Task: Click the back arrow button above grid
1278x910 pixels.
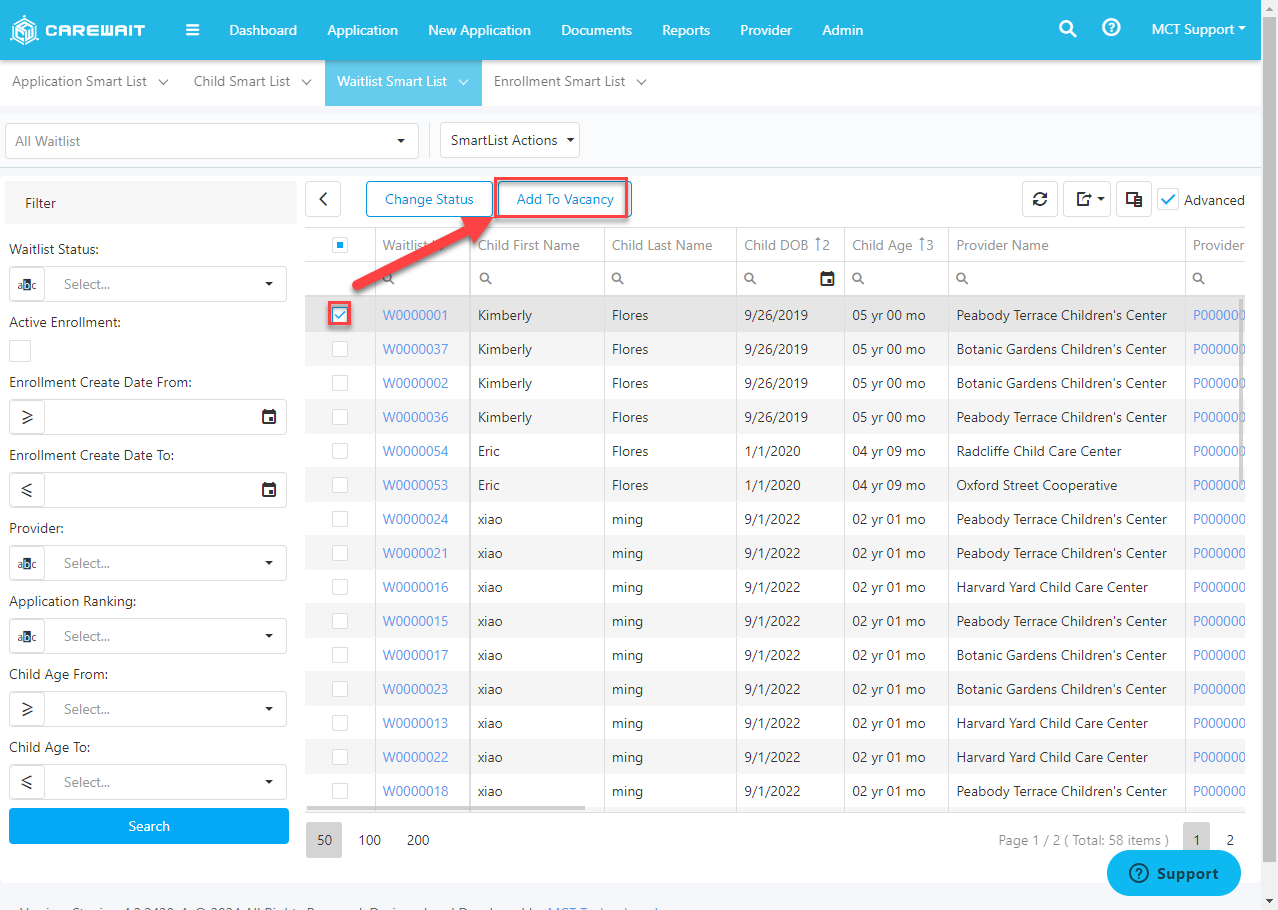Action: pyautogui.click(x=323, y=199)
